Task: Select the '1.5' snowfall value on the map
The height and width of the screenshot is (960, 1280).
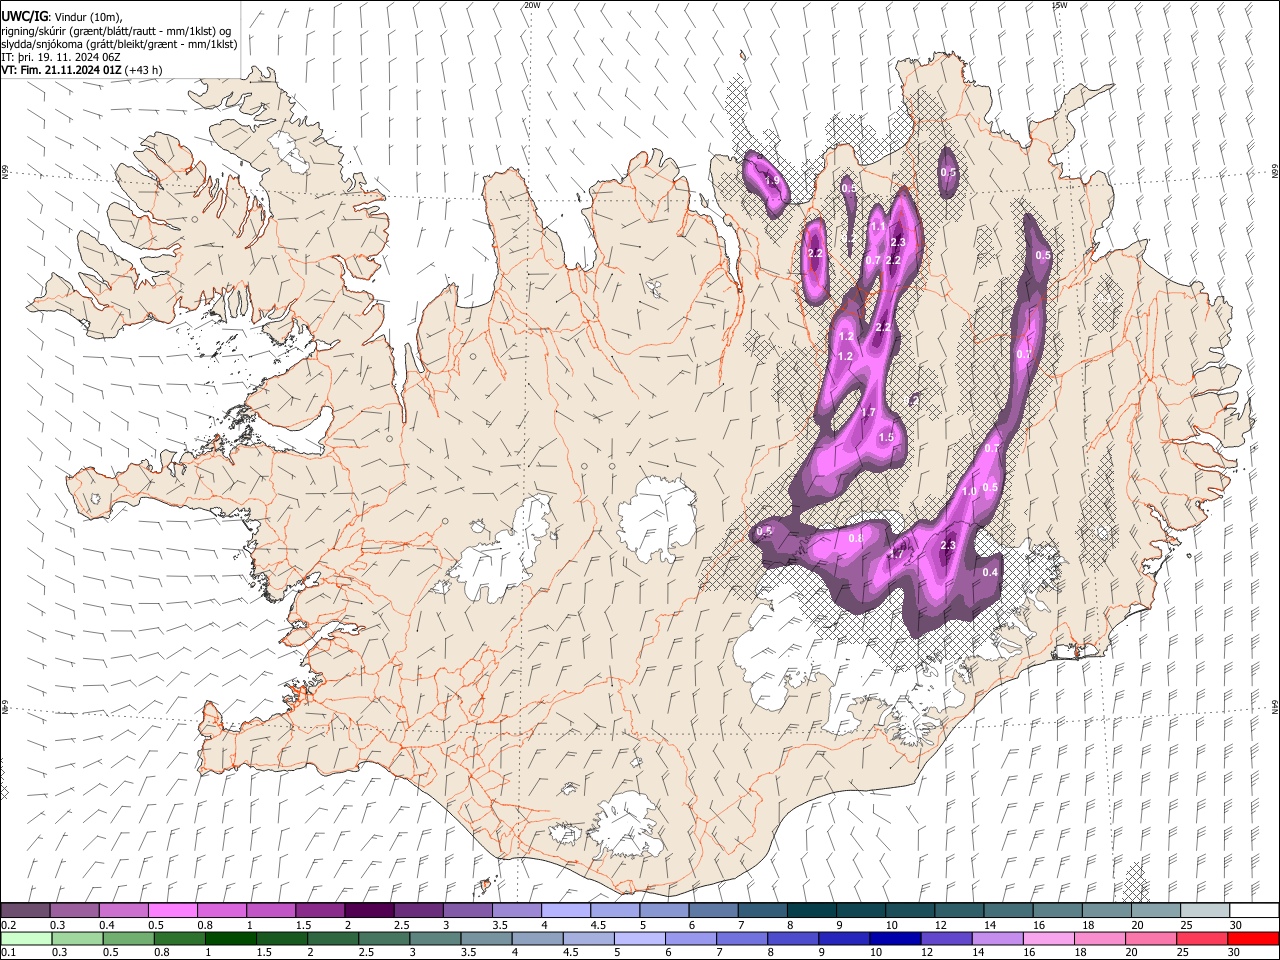Action: (x=886, y=438)
